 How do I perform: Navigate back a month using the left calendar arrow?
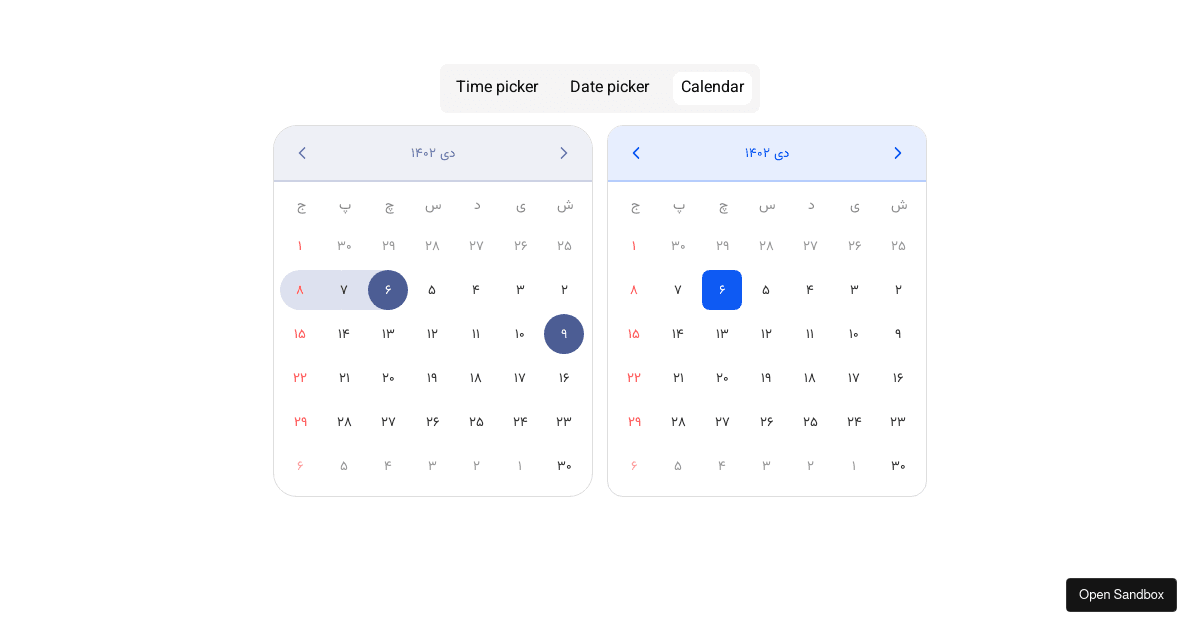(x=302, y=153)
